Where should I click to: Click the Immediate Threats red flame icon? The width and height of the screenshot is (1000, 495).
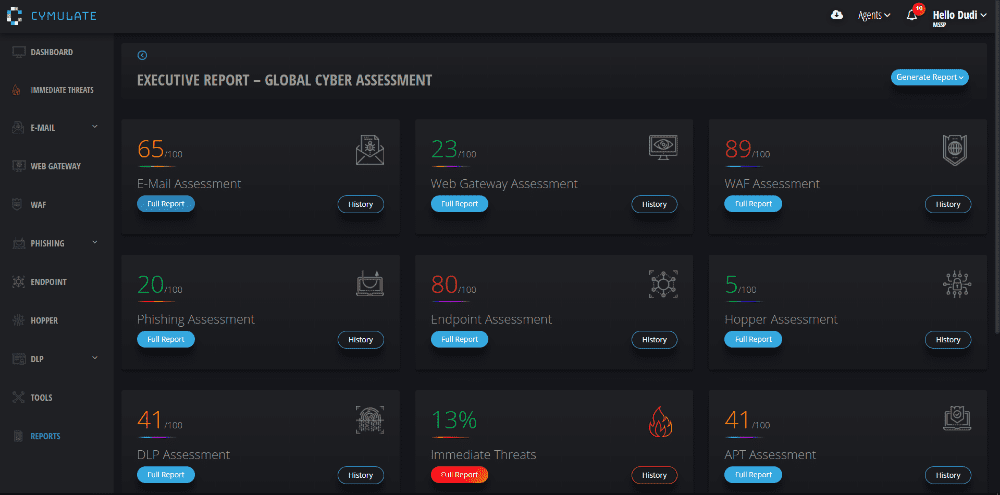[661, 422]
